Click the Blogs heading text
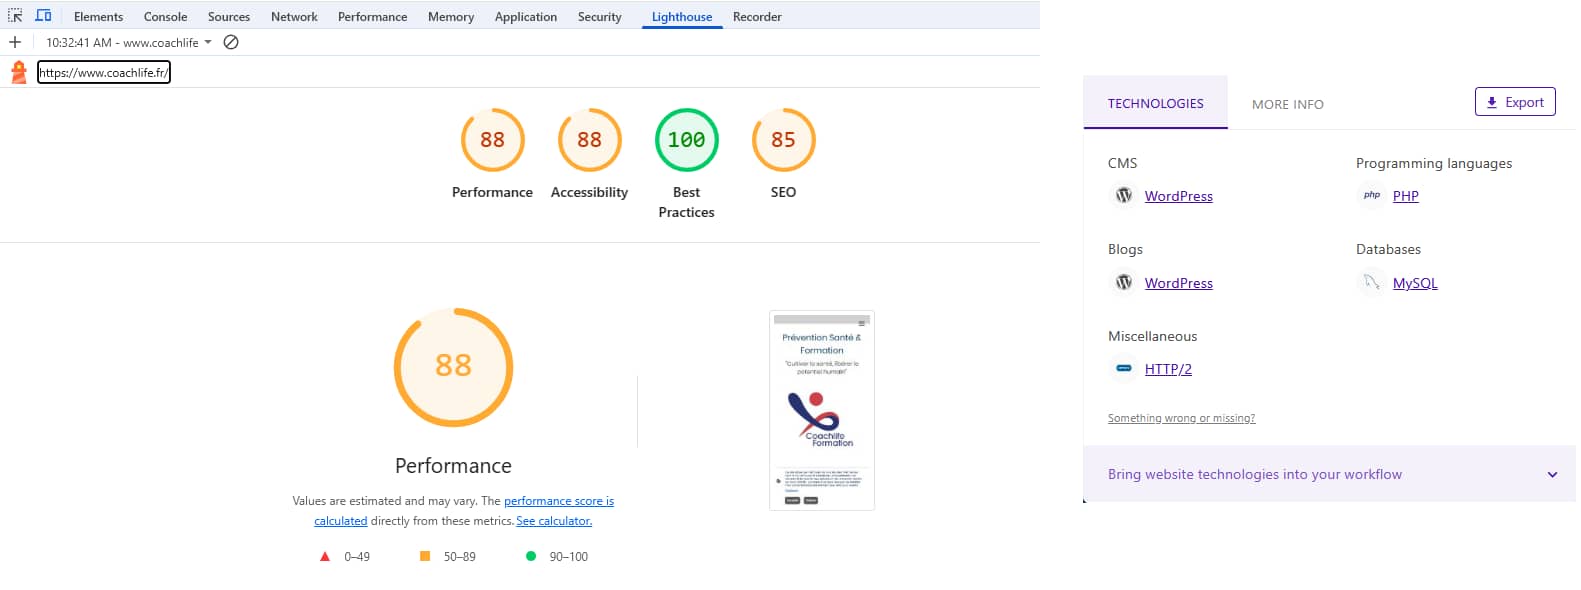This screenshot has height=590, width=1581. 1125,249
